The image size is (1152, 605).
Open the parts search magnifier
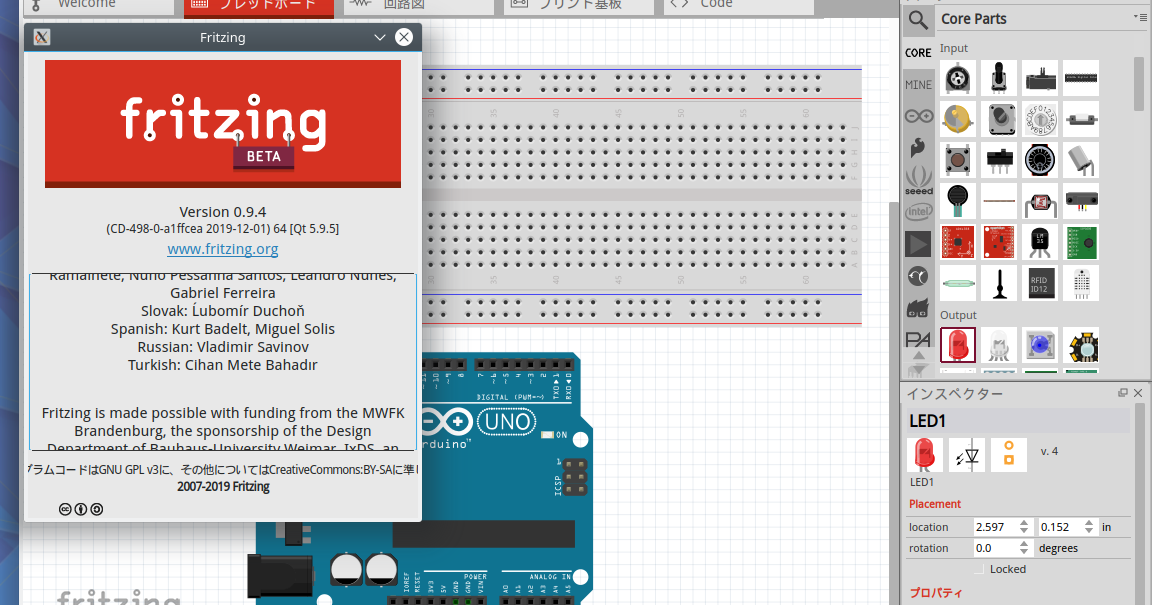918,19
